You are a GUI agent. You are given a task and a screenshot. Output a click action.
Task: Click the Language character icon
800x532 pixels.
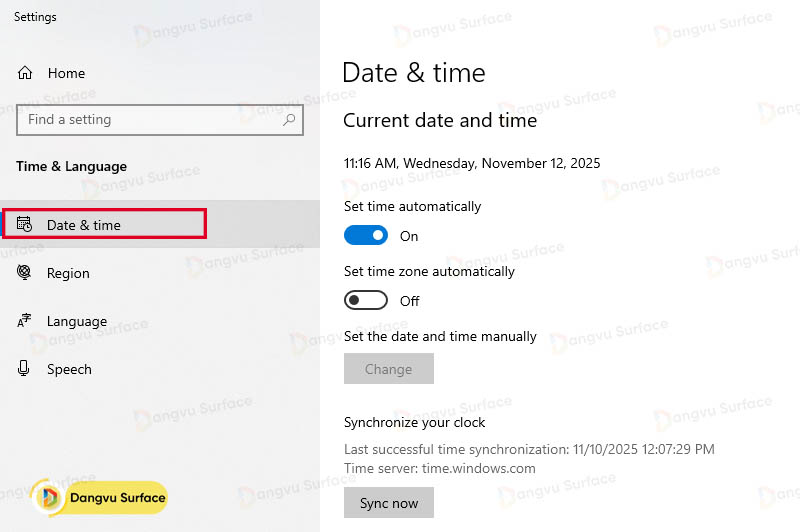pos(24,320)
